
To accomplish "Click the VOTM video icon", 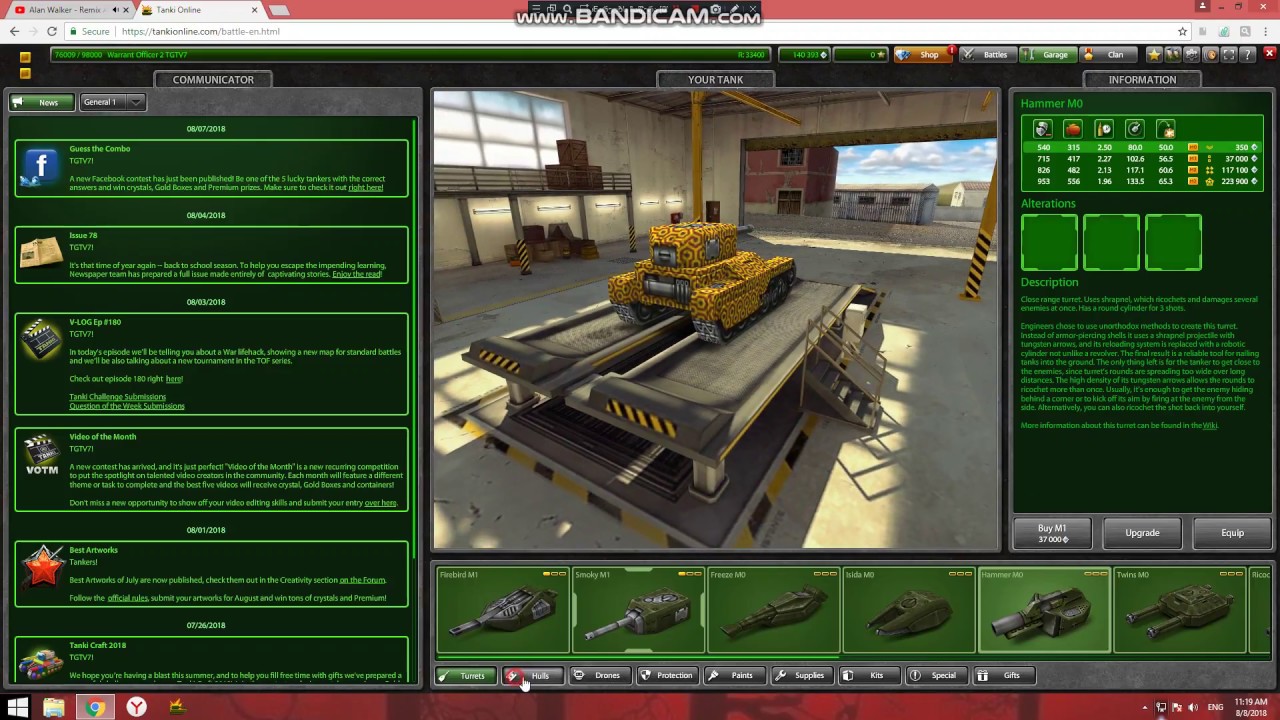I will (x=41, y=456).
